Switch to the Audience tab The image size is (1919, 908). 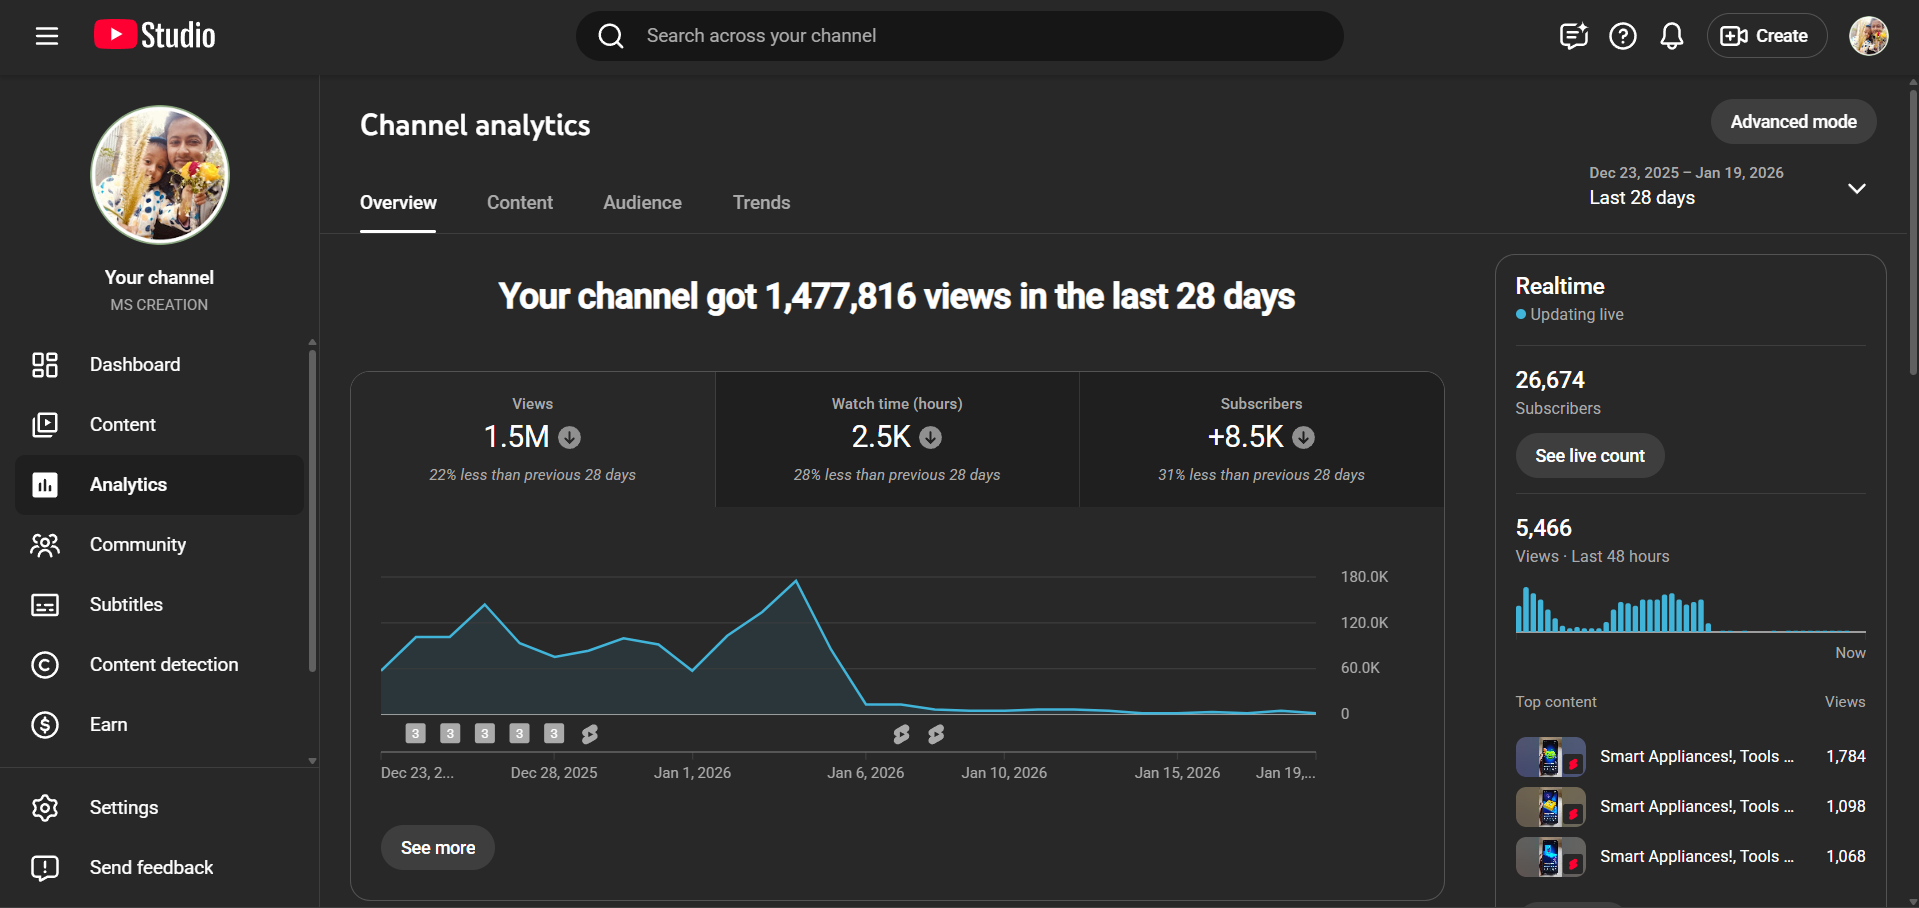click(642, 203)
